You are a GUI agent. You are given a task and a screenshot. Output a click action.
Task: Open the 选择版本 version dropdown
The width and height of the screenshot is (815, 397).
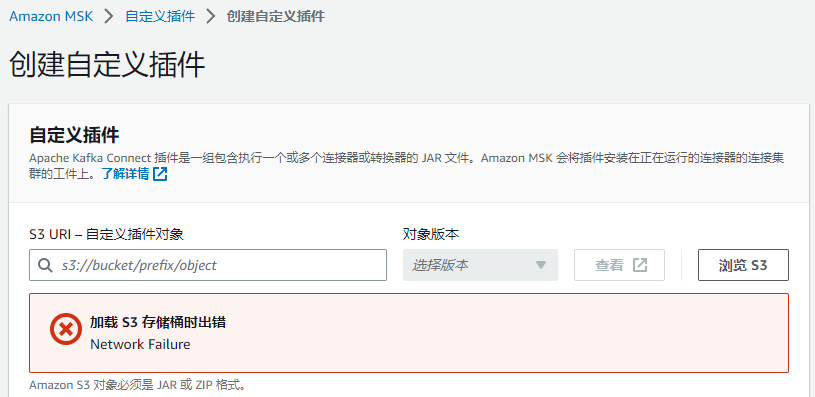click(x=480, y=265)
